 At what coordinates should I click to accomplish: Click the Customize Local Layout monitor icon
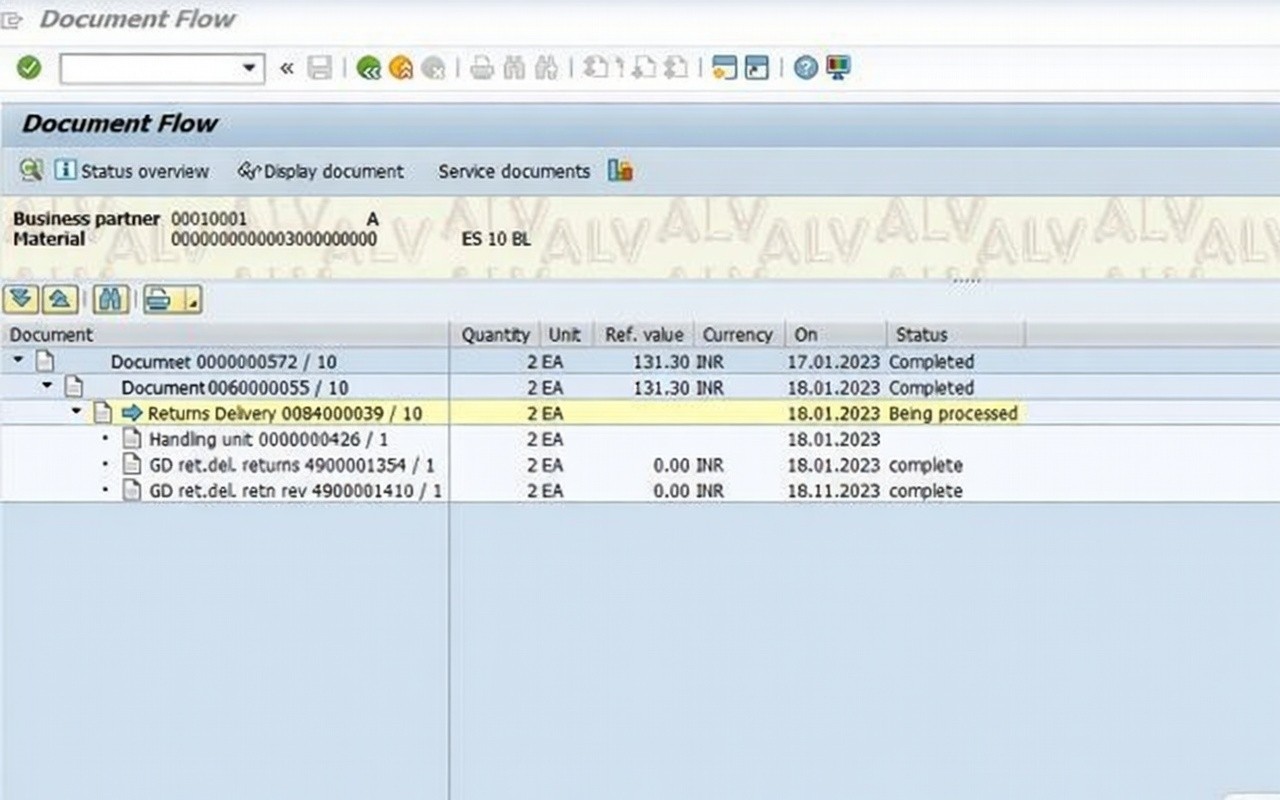tap(837, 68)
